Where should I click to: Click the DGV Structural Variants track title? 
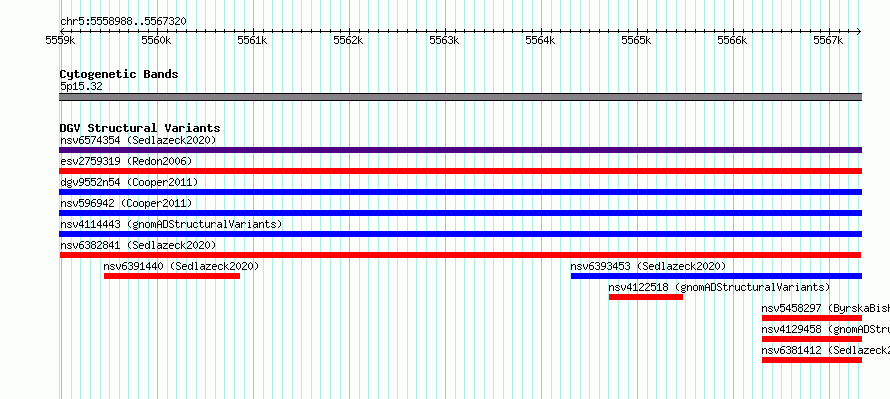pos(140,128)
